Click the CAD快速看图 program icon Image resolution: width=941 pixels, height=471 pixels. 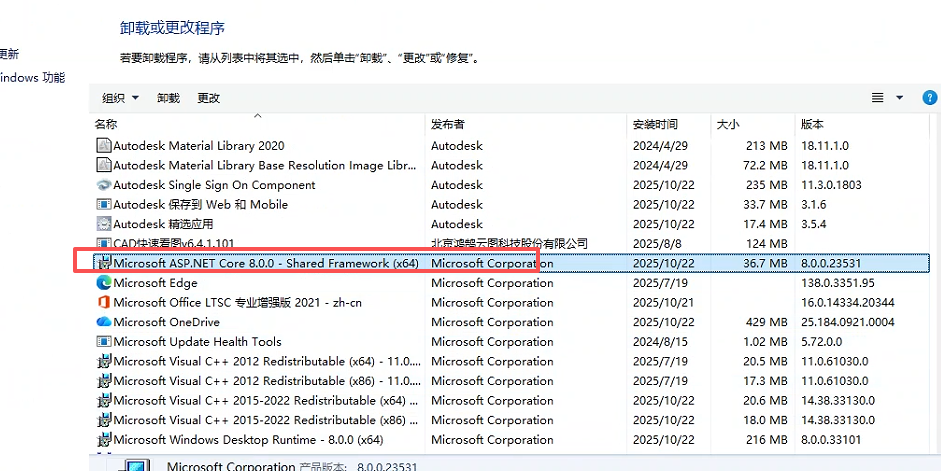(103, 244)
